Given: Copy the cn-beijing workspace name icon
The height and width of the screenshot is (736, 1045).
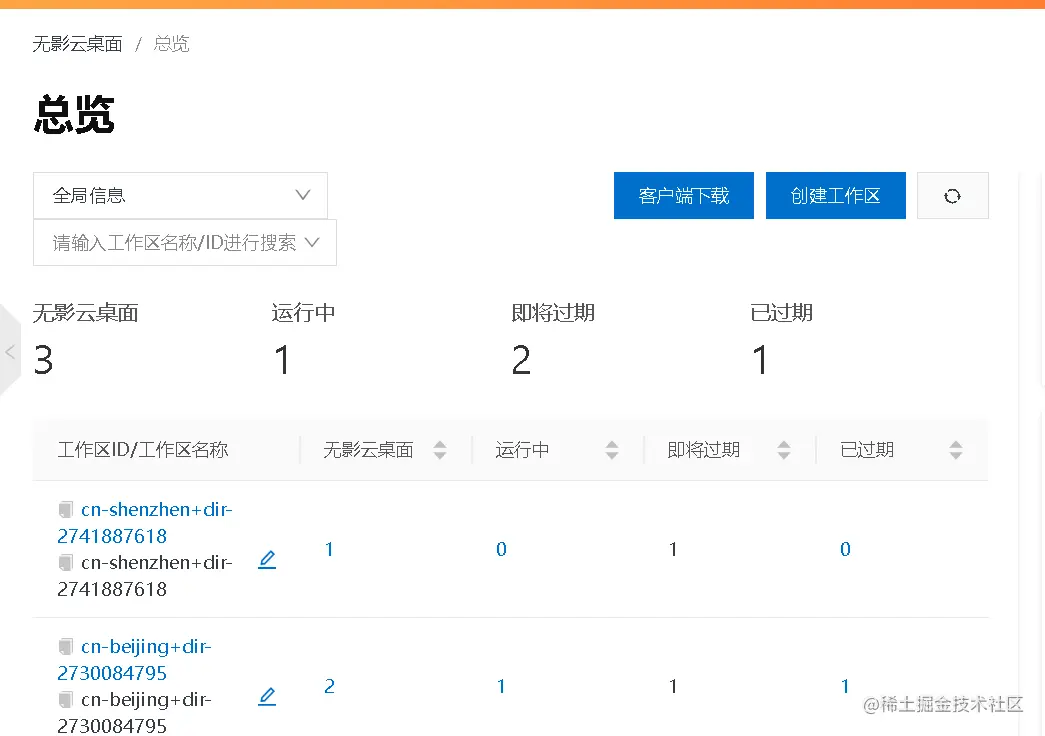Looking at the screenshot, I should [65, 700].
